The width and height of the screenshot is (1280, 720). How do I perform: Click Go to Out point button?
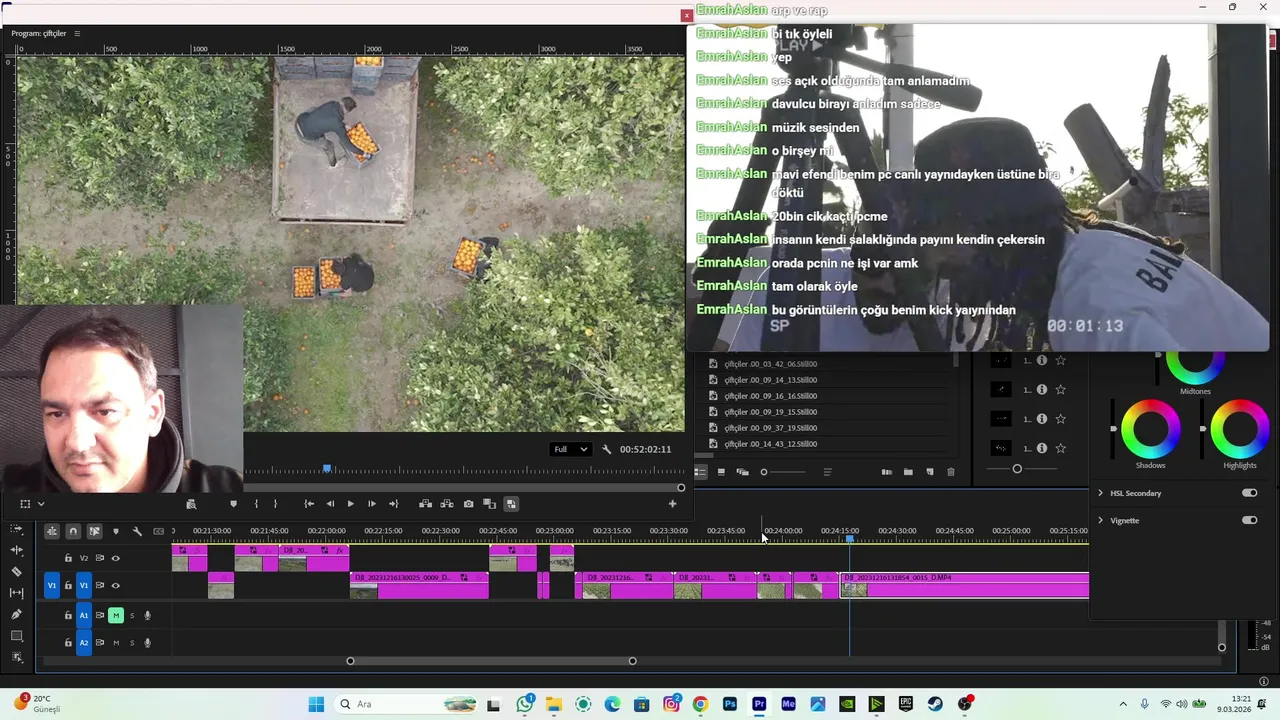point(393,504)
